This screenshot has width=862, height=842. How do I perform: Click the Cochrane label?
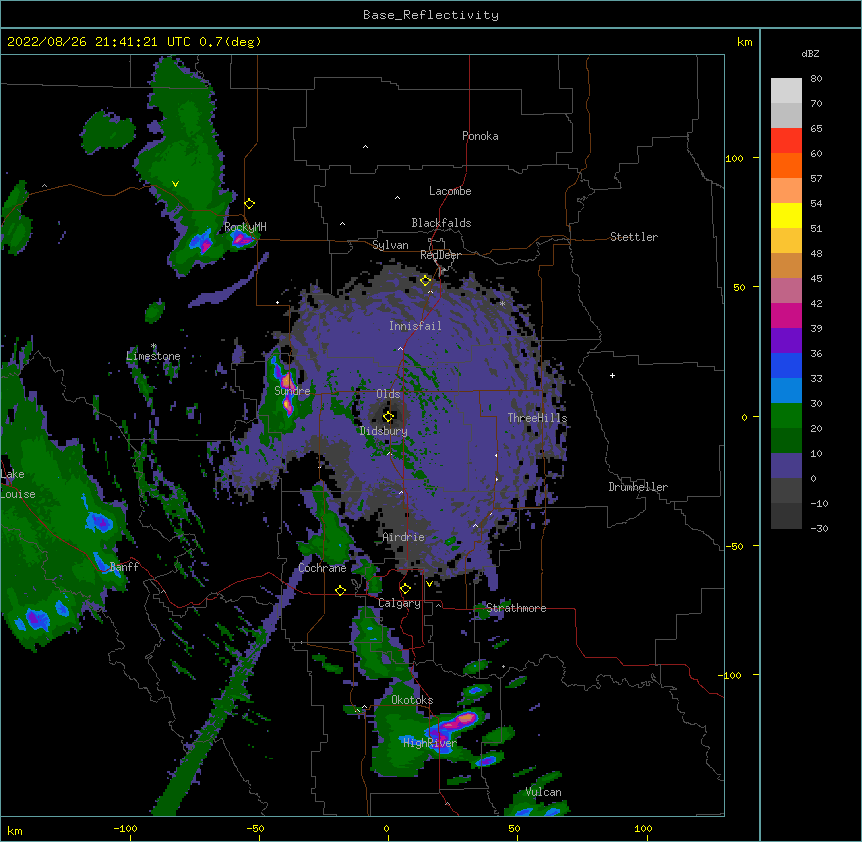click(x=322, y=568)
